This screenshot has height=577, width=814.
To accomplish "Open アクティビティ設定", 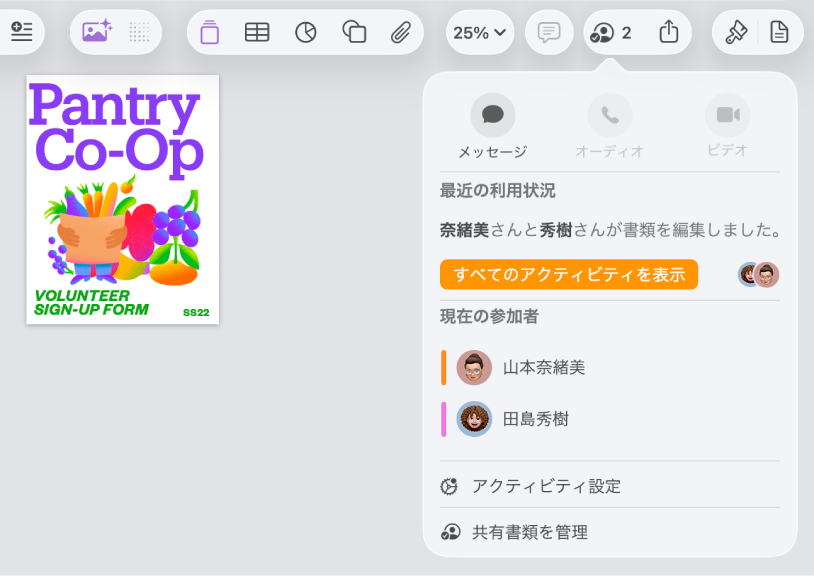I will click(546, 486).
